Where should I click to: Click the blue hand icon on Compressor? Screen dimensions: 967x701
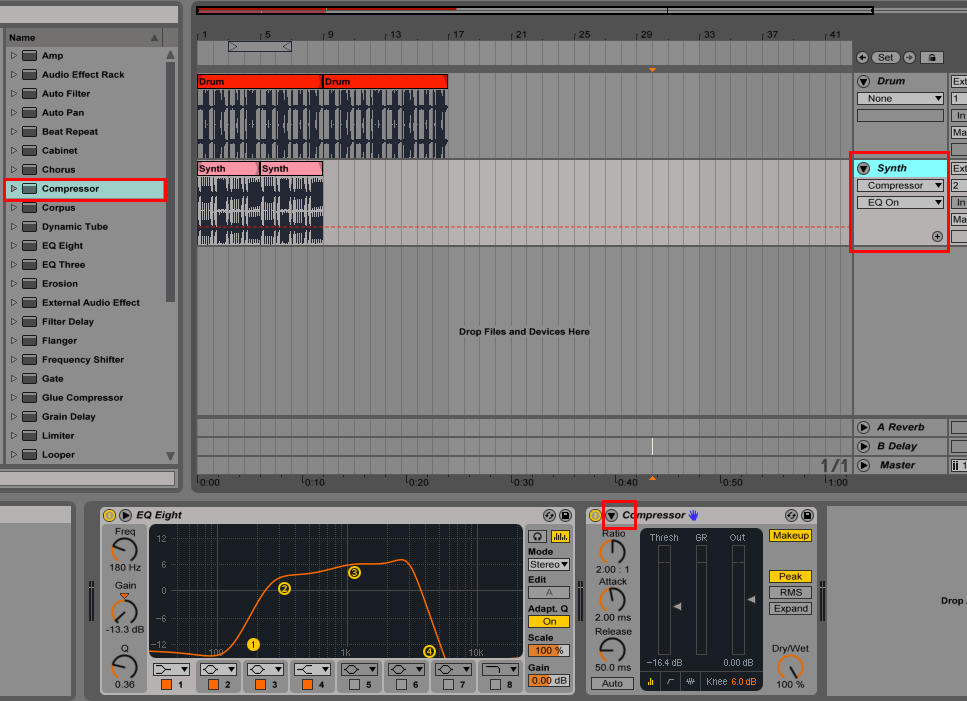tap(694, 515)
